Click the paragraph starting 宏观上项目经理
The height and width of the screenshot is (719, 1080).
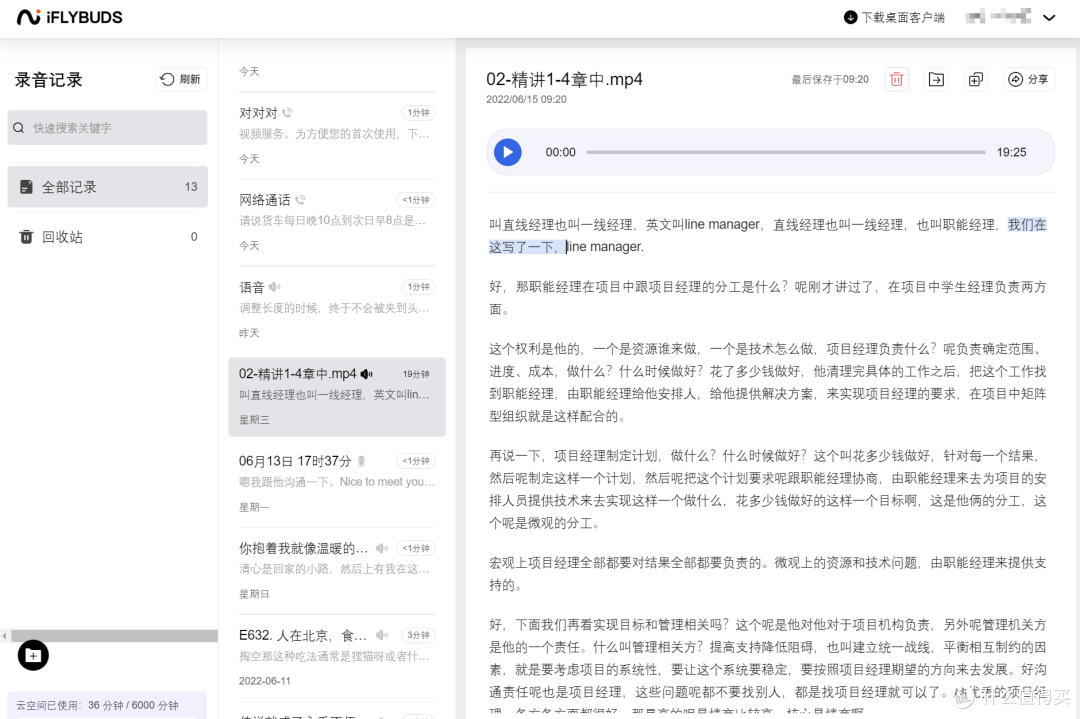coord(767,574)
